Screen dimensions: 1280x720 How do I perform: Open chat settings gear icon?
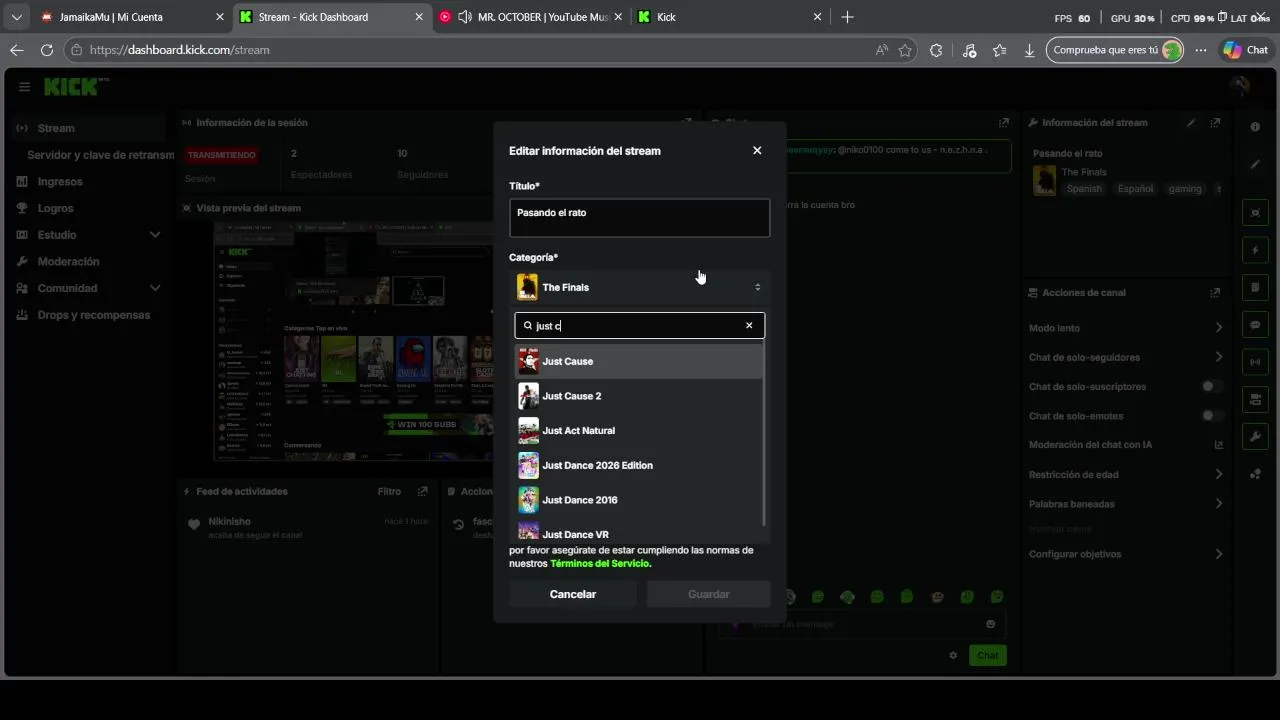pos(953,656)
